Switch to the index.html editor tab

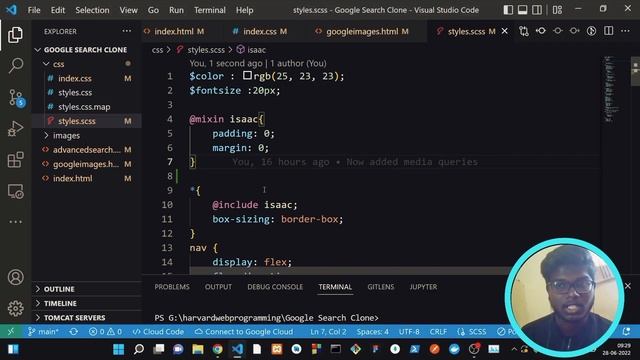[174, 31]
